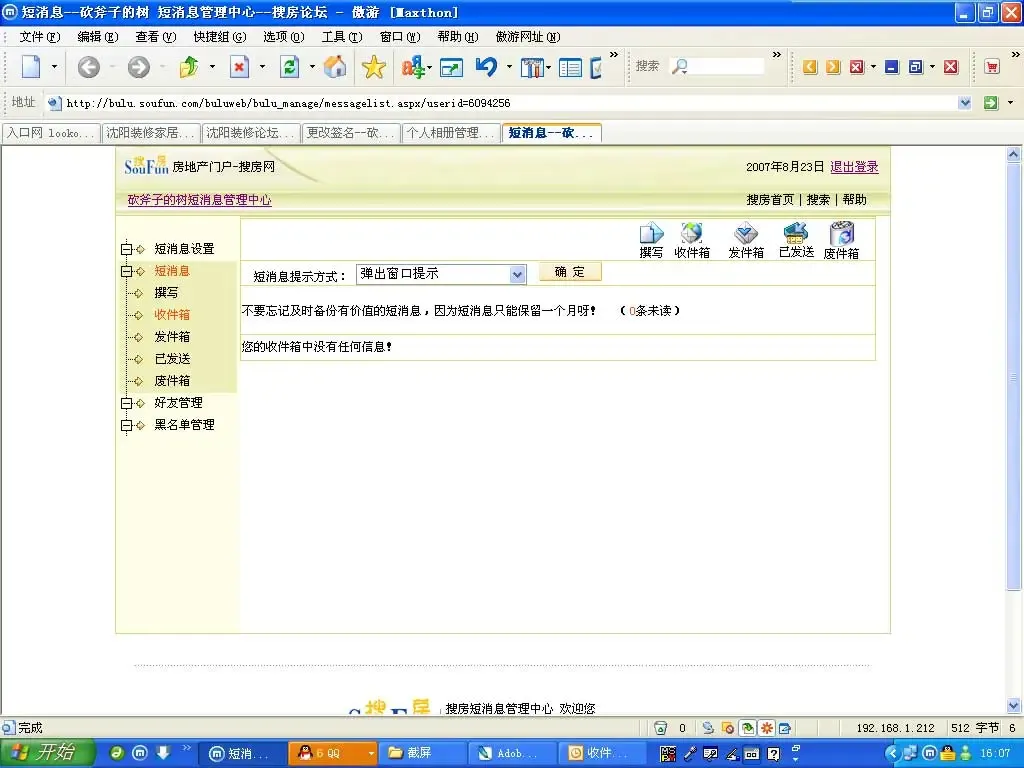The image size is (1024, 768).
Task: Switch to previous tab with orange left arrow
Action: [810, 67]
